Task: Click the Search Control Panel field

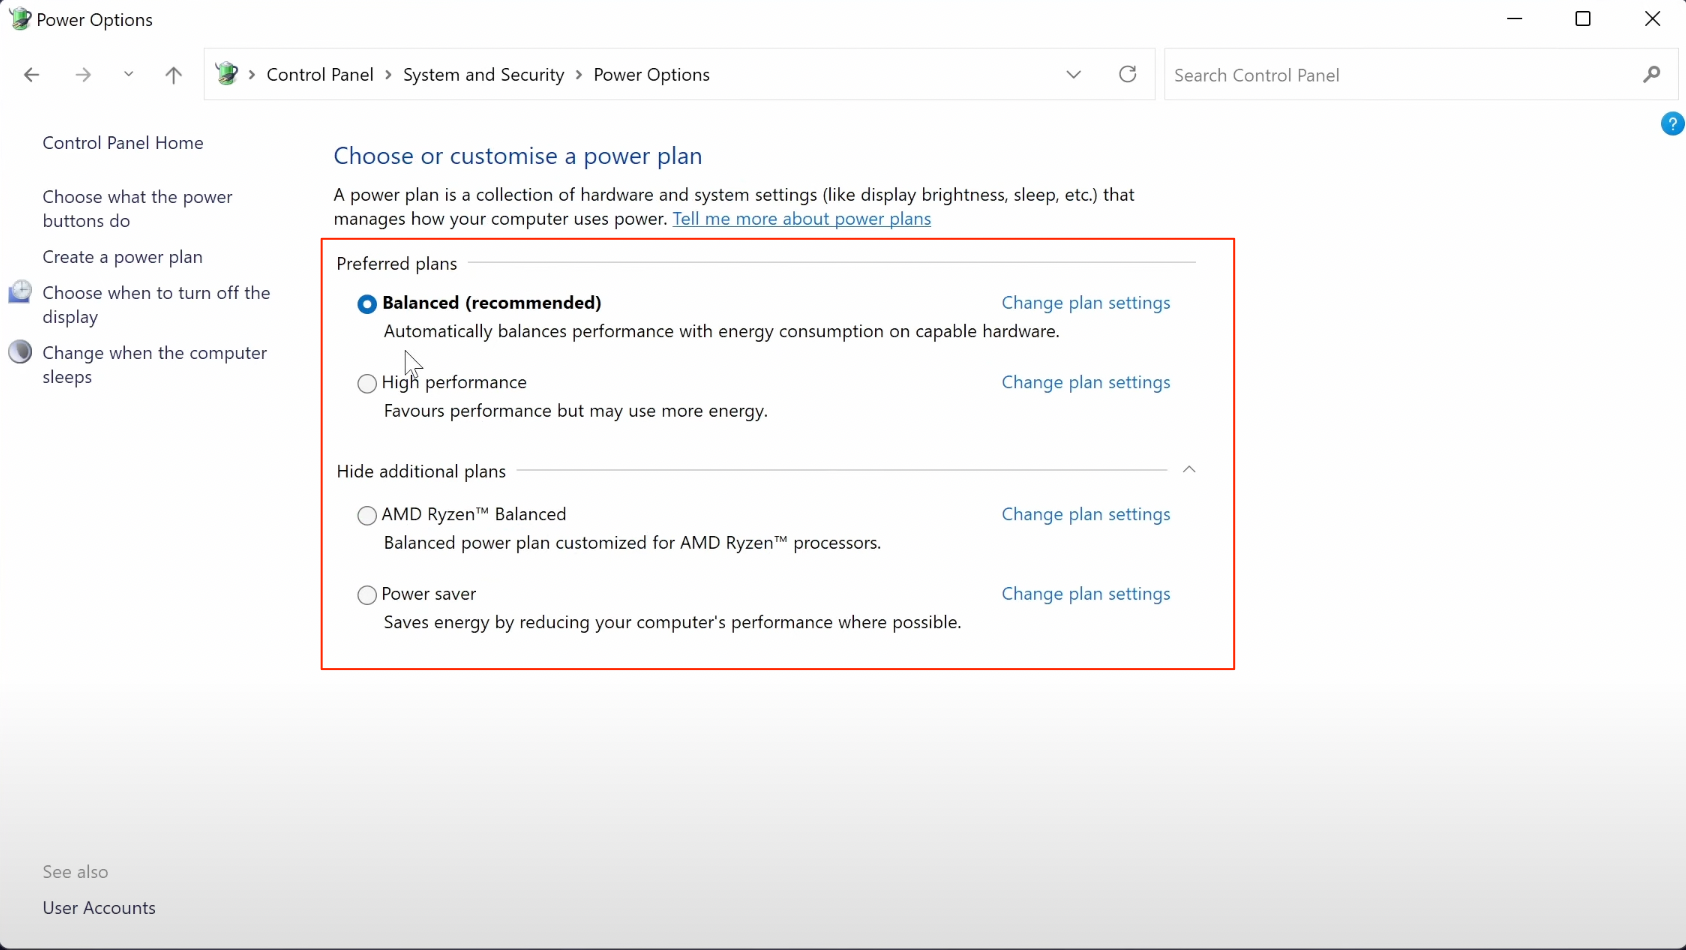Action: (1400, 75)
